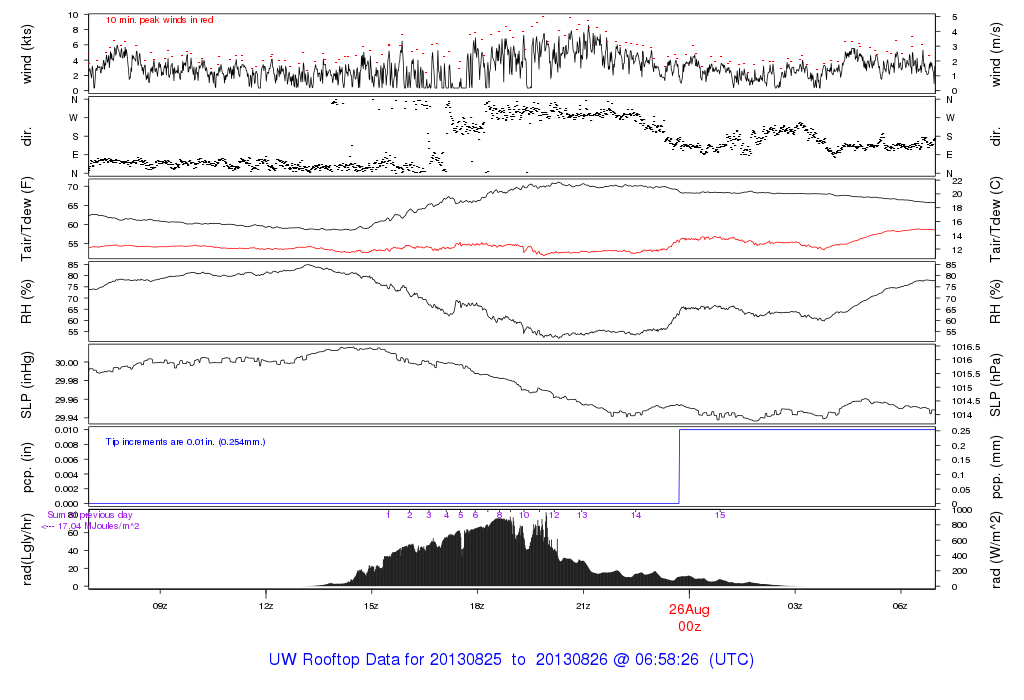Select the 'SLP (hPa)' axis label
The width and height of the screenshot is (1024, 700).
point(995,385)
